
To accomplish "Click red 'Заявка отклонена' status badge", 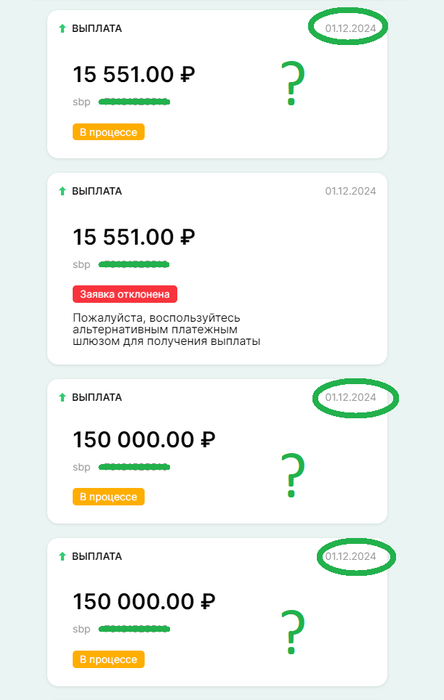I will [x=125, y=294].
